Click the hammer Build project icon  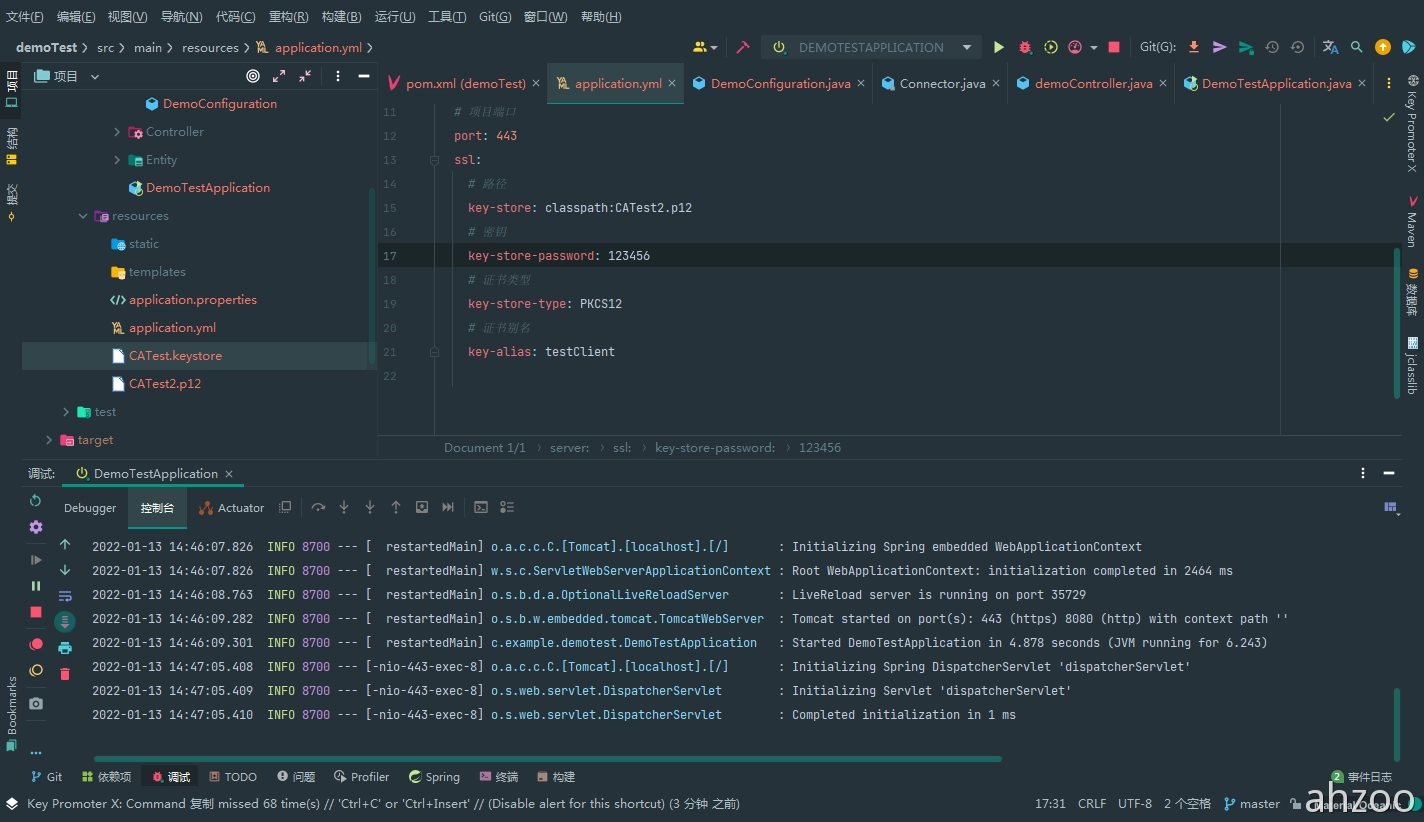[743, 47]
